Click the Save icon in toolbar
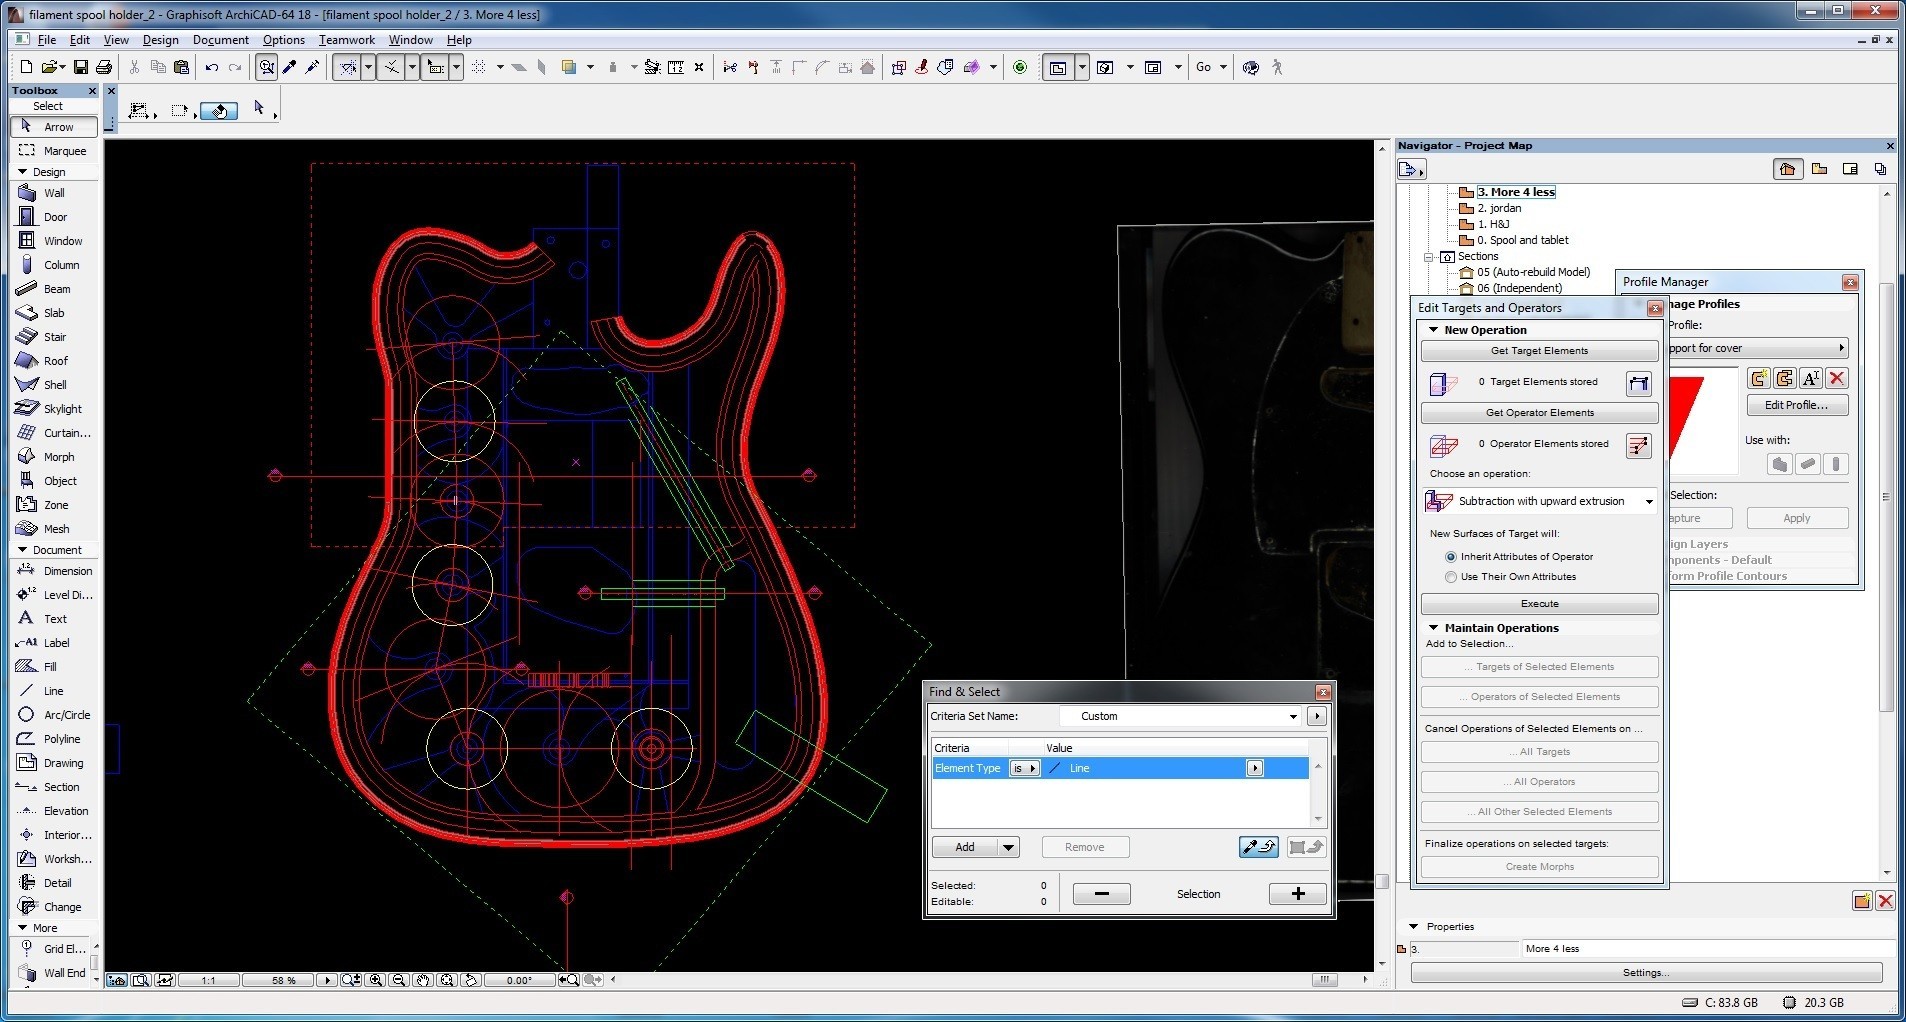The image size is (1906, 1022). (81, 67)
